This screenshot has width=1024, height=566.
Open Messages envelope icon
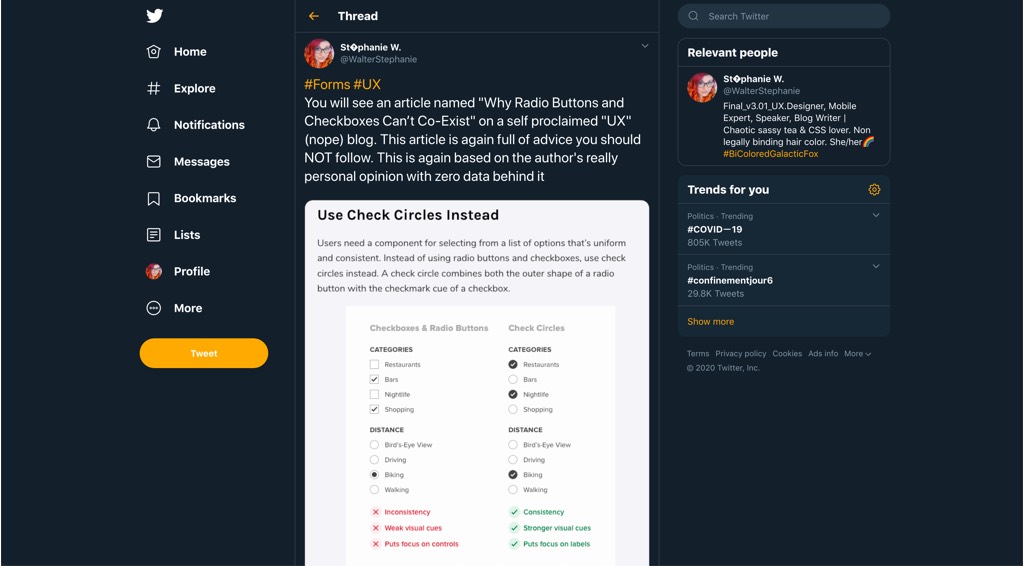coord(154,162)
